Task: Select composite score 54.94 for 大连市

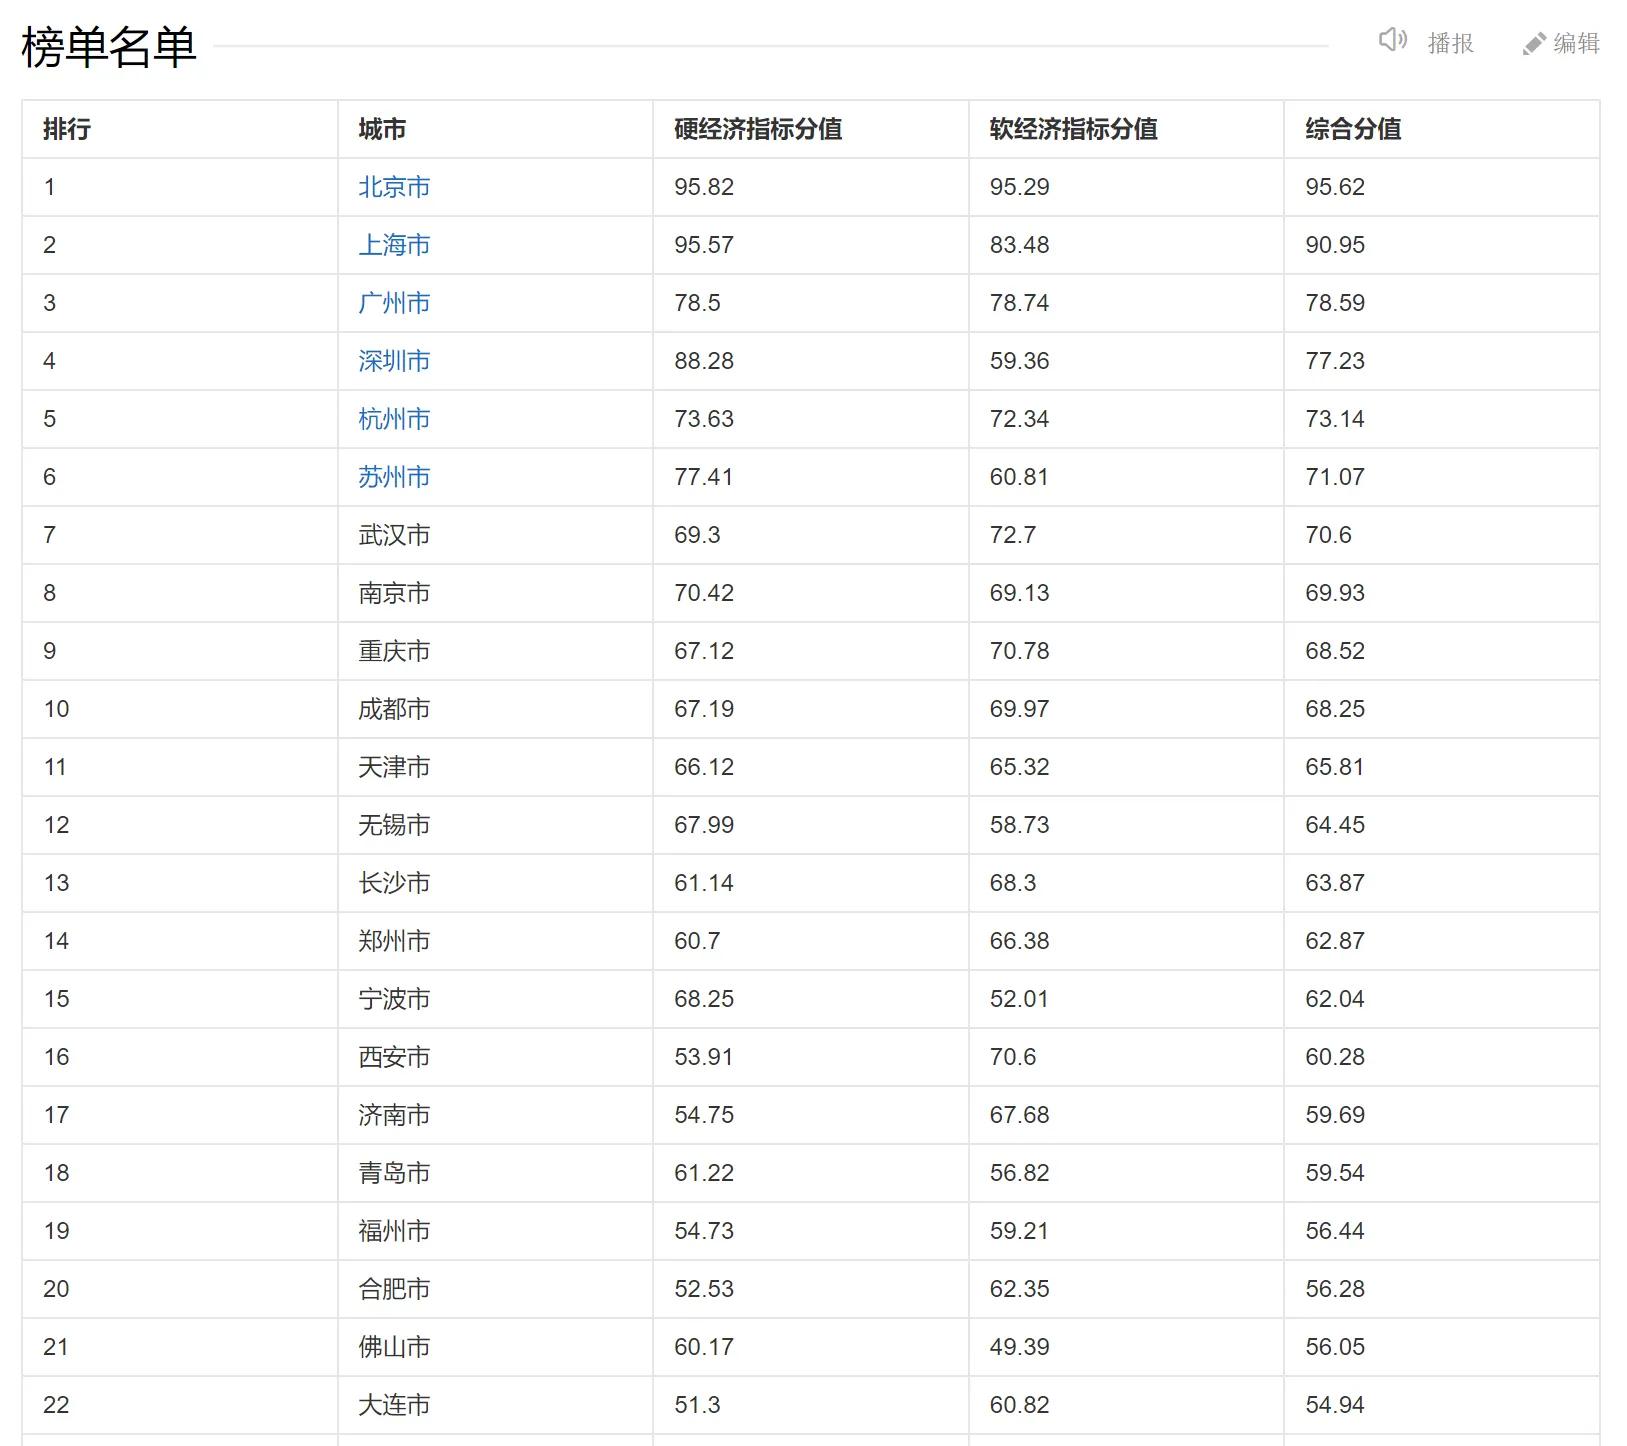Action: point(1442,1405)
